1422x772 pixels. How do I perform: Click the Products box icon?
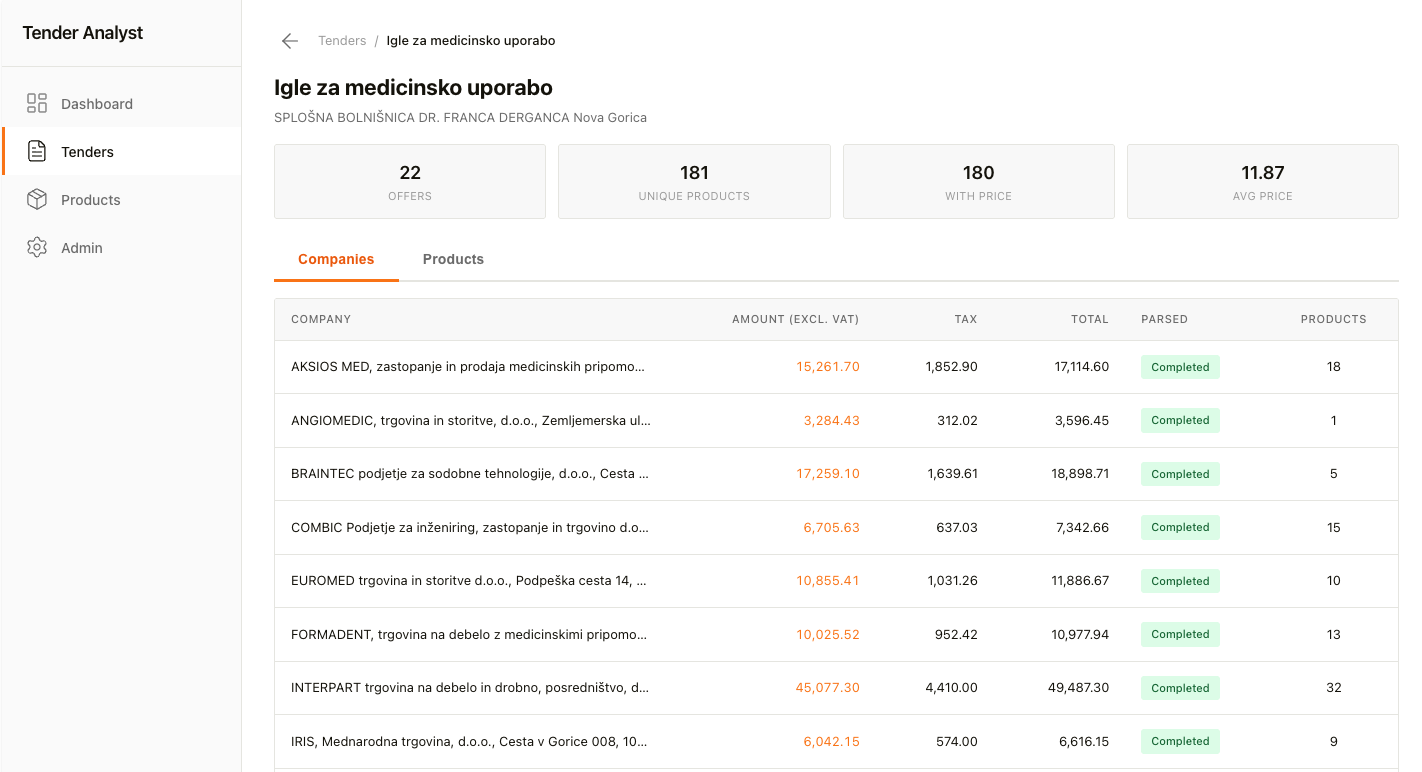pos(37,199)
